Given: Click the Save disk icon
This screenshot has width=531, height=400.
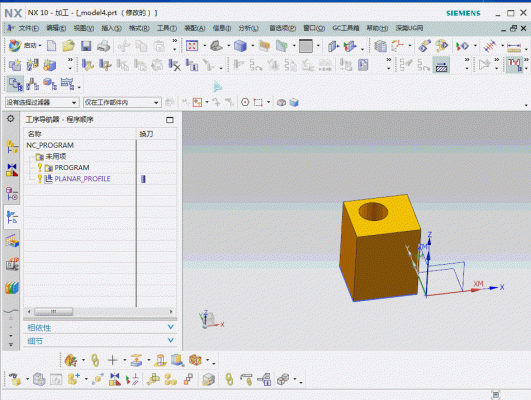Looking at the screenshot, I should pos(86,46).
